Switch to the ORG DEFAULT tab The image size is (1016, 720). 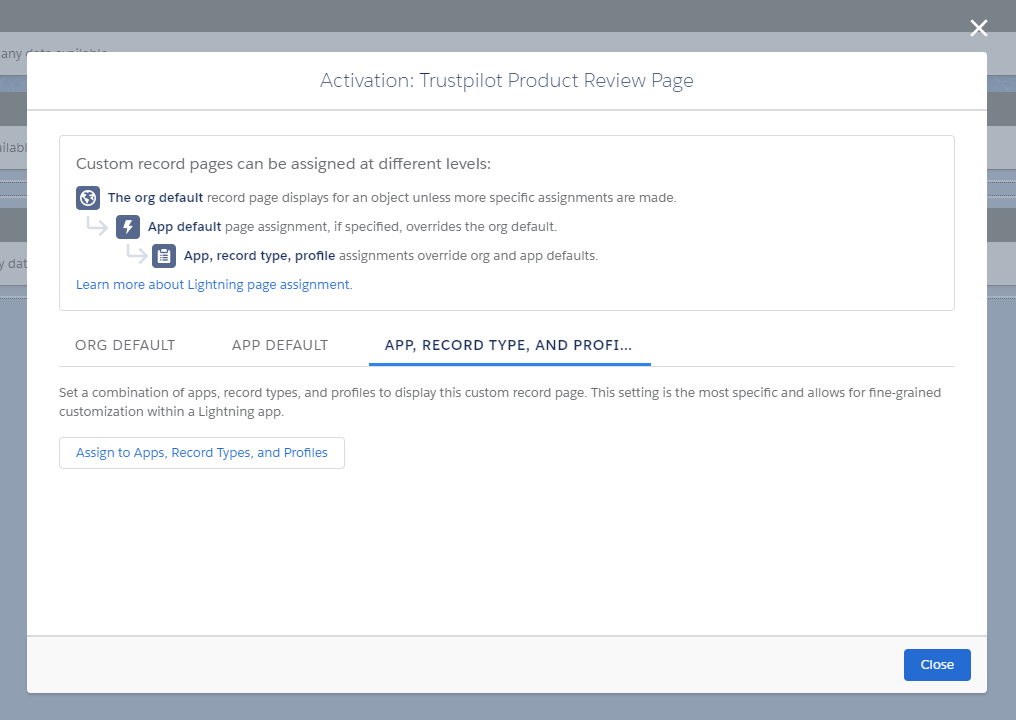pos(124,345)
